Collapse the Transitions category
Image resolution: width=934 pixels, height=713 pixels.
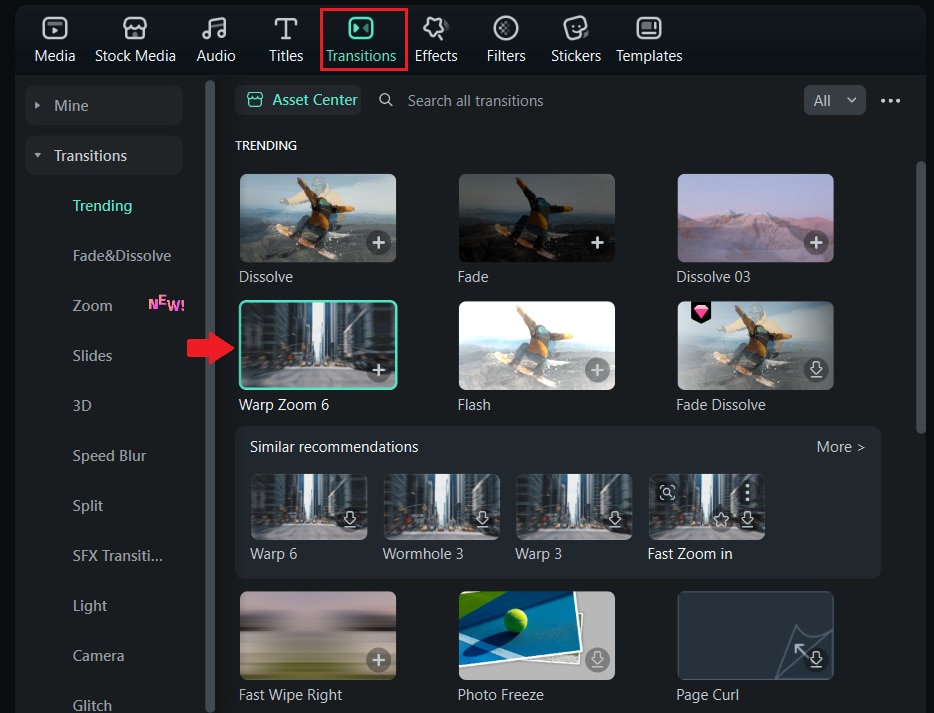[104, 155]
